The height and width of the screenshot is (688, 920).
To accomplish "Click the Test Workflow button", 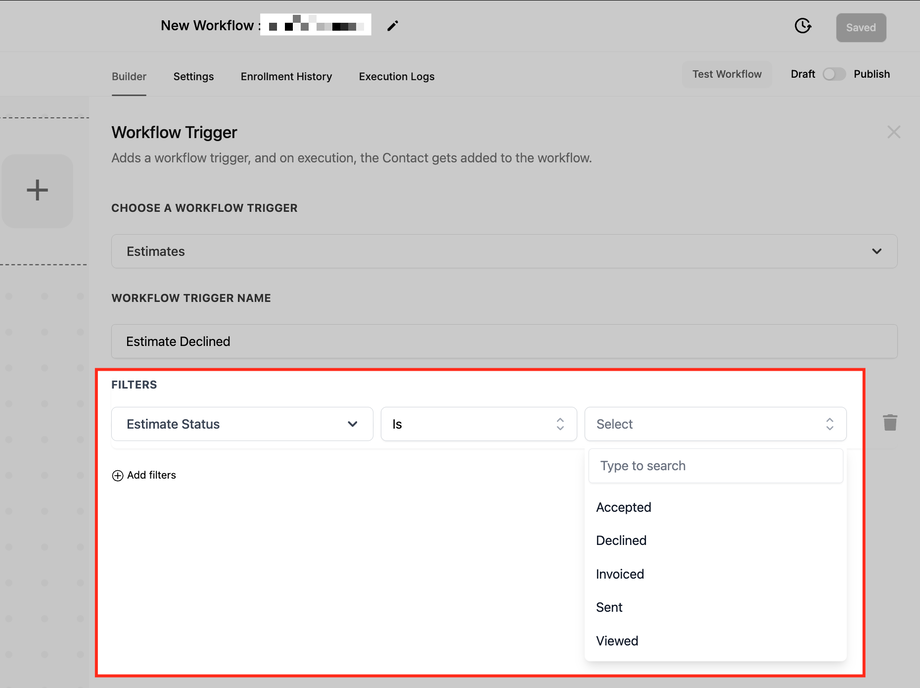I will 727,74.
